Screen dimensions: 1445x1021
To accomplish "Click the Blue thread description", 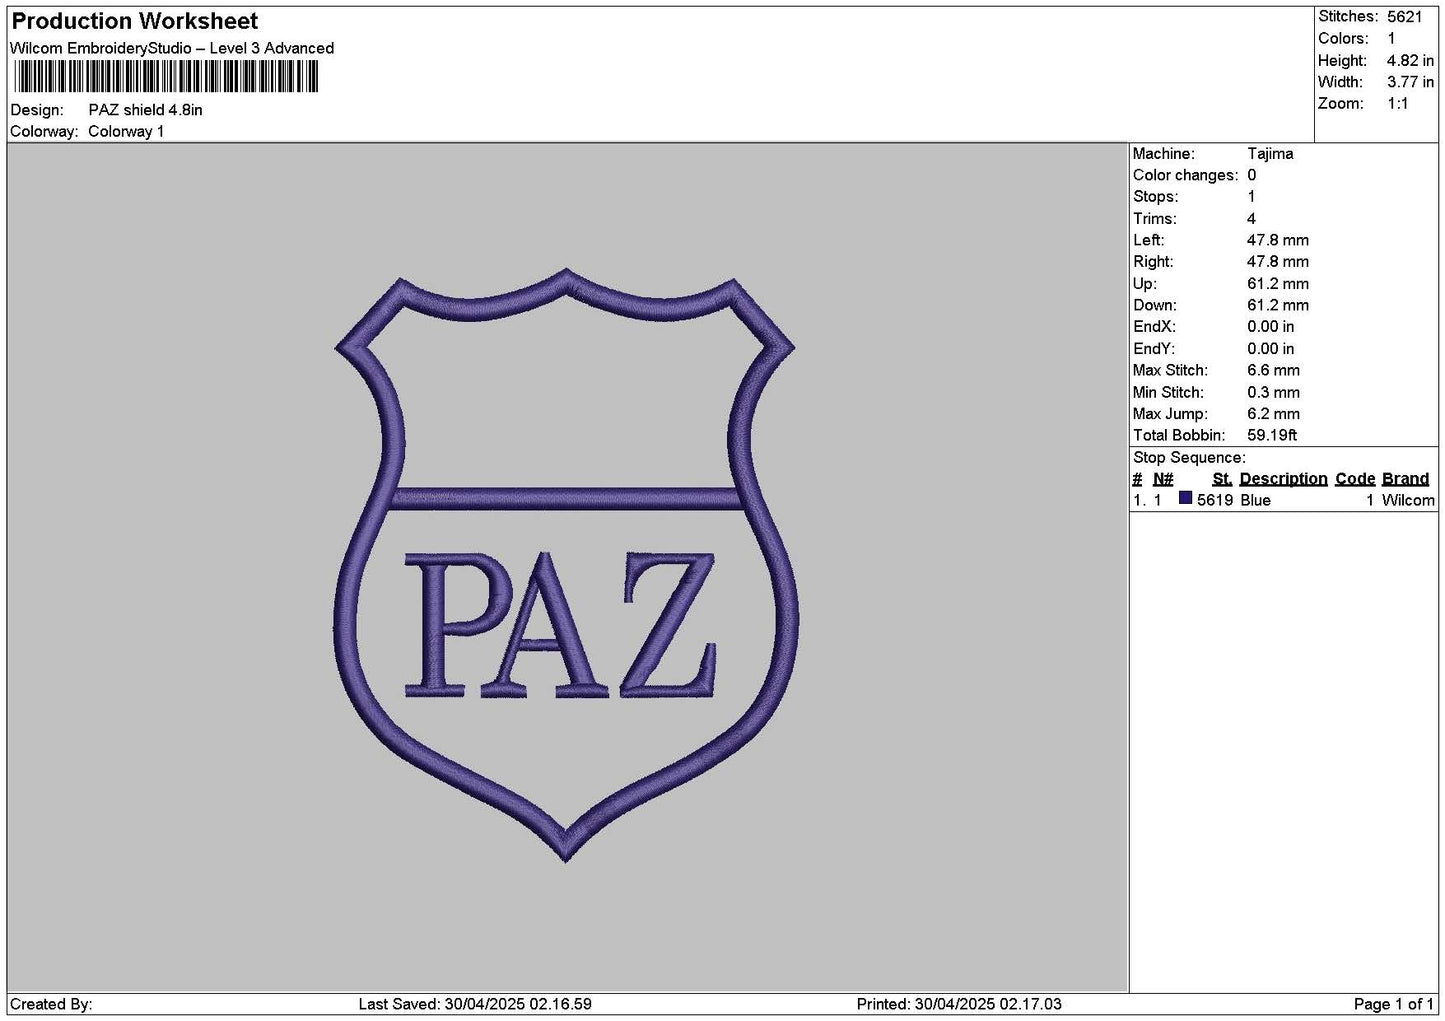I will [1255, 500].
